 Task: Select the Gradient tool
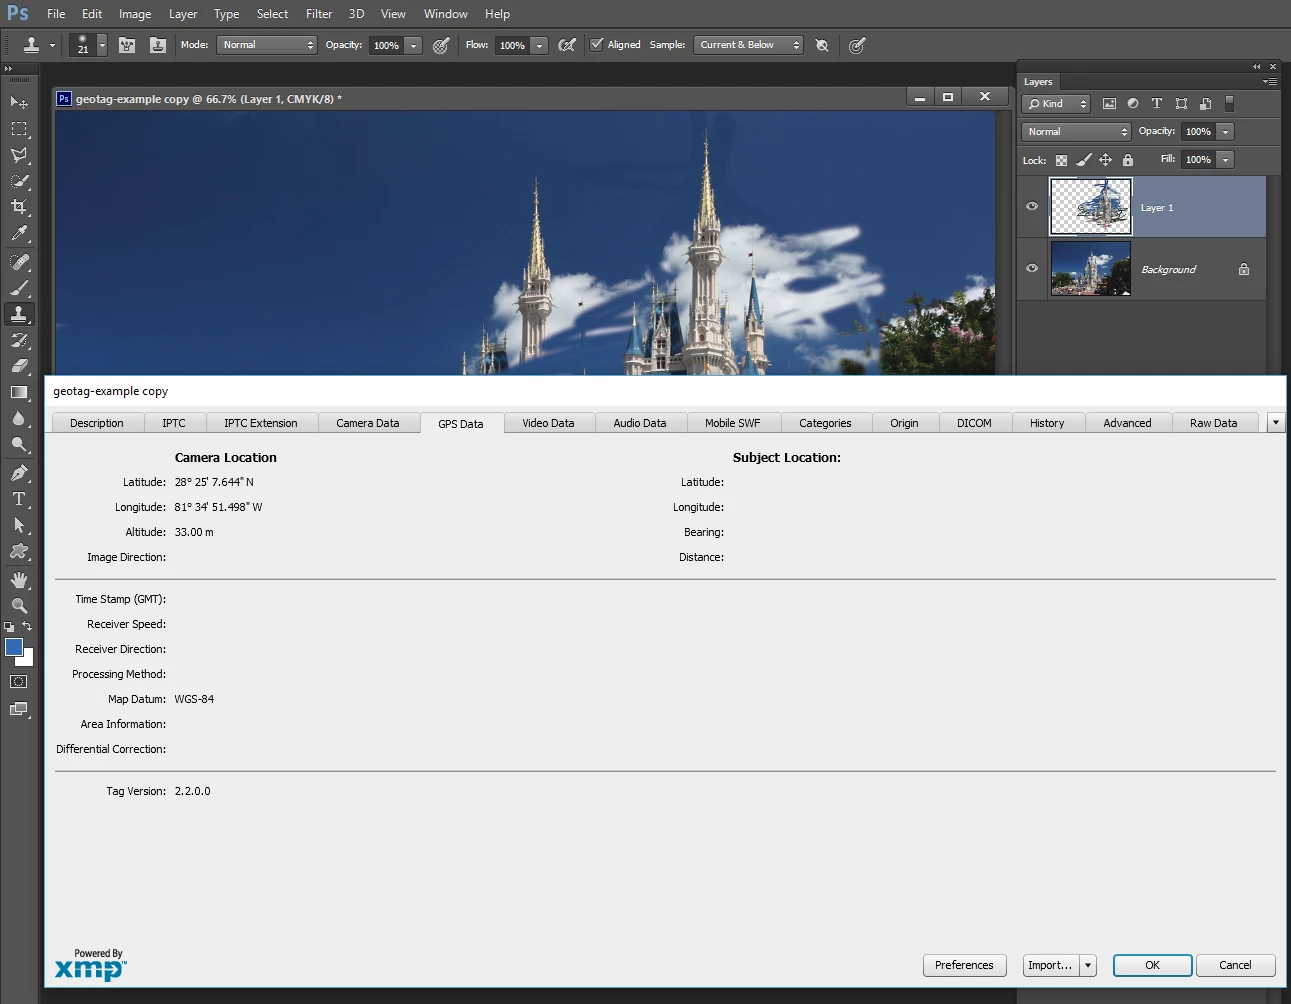pyautogui.click(x=19, y=392)
